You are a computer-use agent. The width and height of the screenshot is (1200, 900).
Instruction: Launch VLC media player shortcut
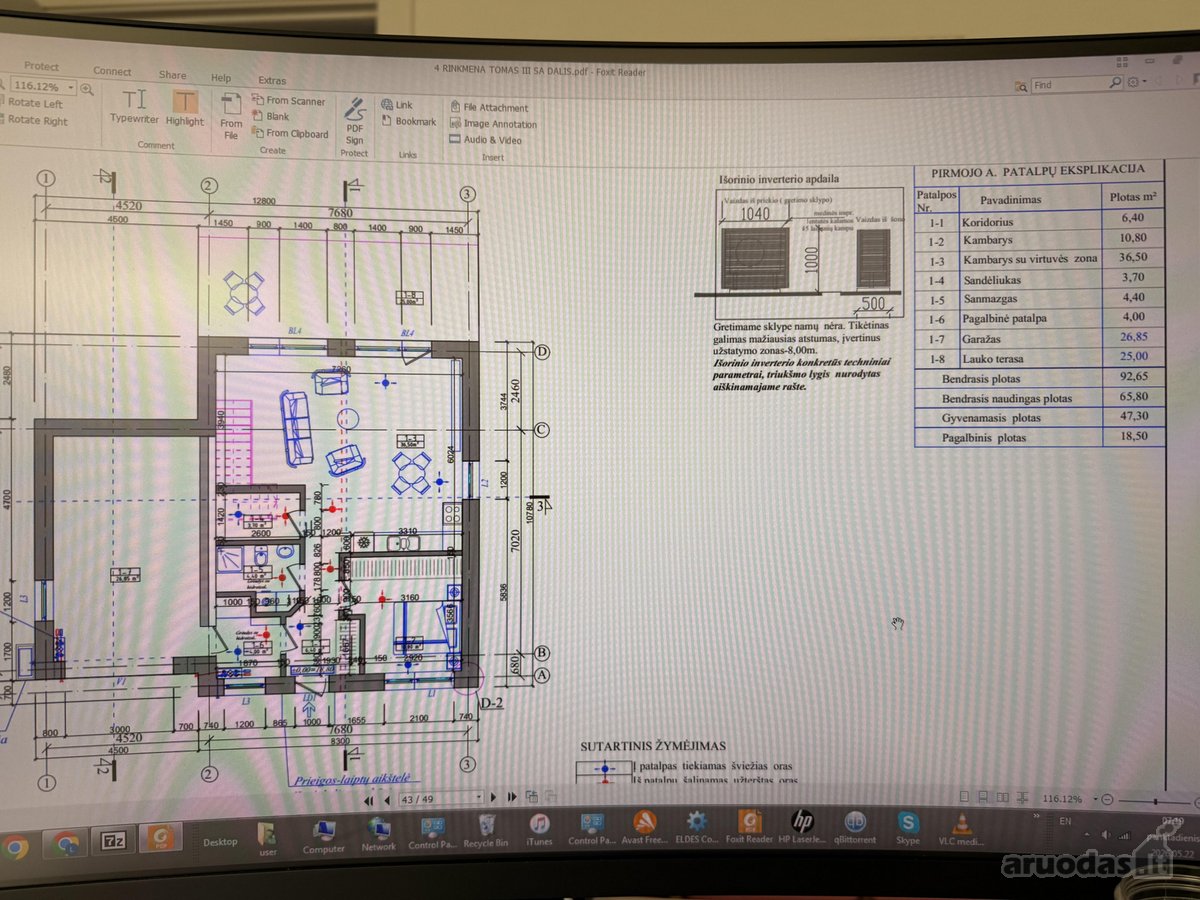pos(961,830)
